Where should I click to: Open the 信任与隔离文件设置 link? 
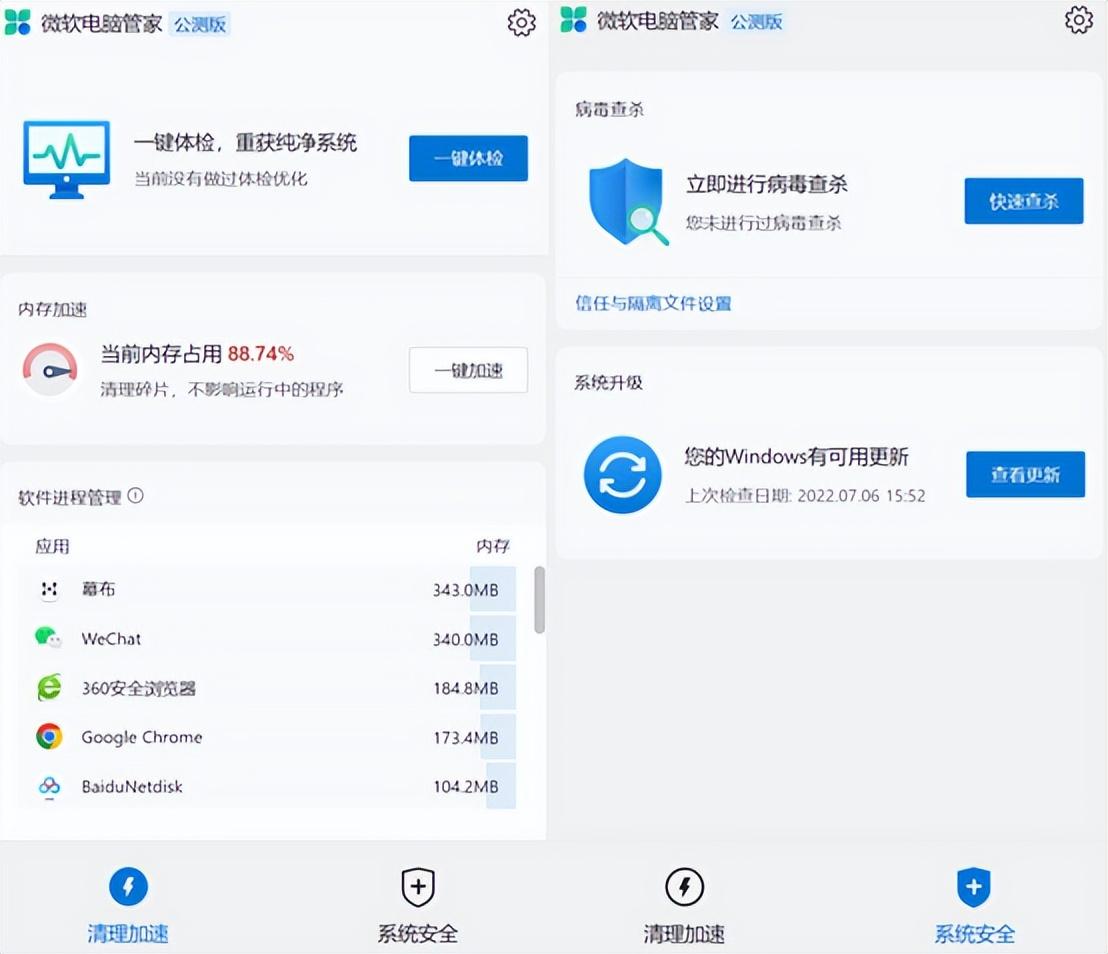click(x=653, y=303)
